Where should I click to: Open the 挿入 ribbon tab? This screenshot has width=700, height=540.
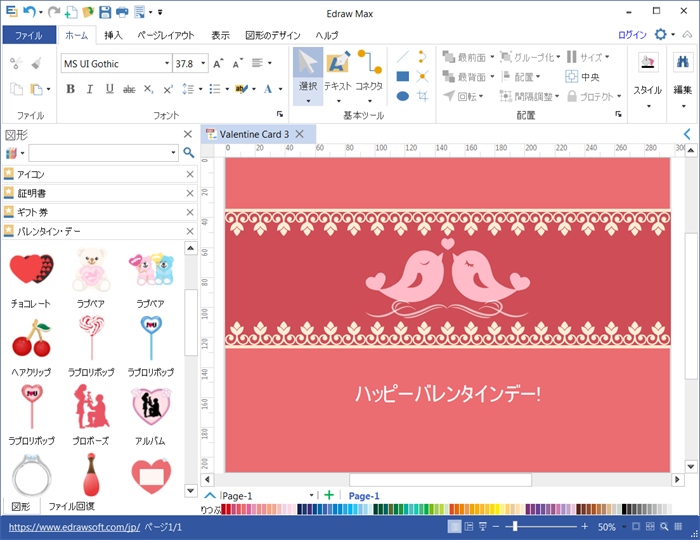[113, 35]
